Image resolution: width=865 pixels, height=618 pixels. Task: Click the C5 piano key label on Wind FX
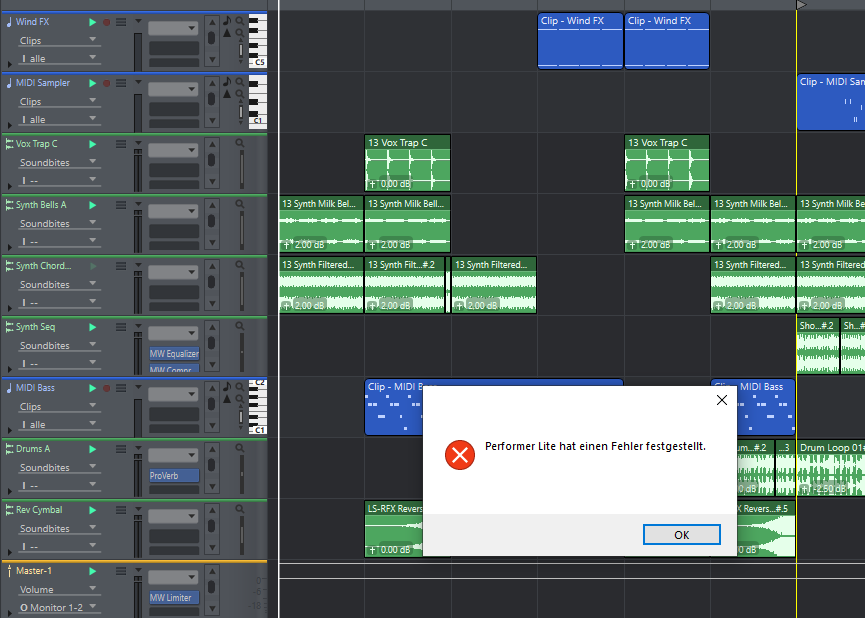[x=259, y=62]
